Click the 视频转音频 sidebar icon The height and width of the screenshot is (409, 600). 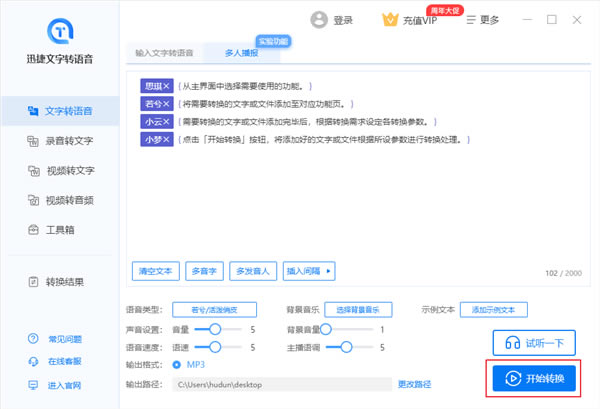(33, 200)
